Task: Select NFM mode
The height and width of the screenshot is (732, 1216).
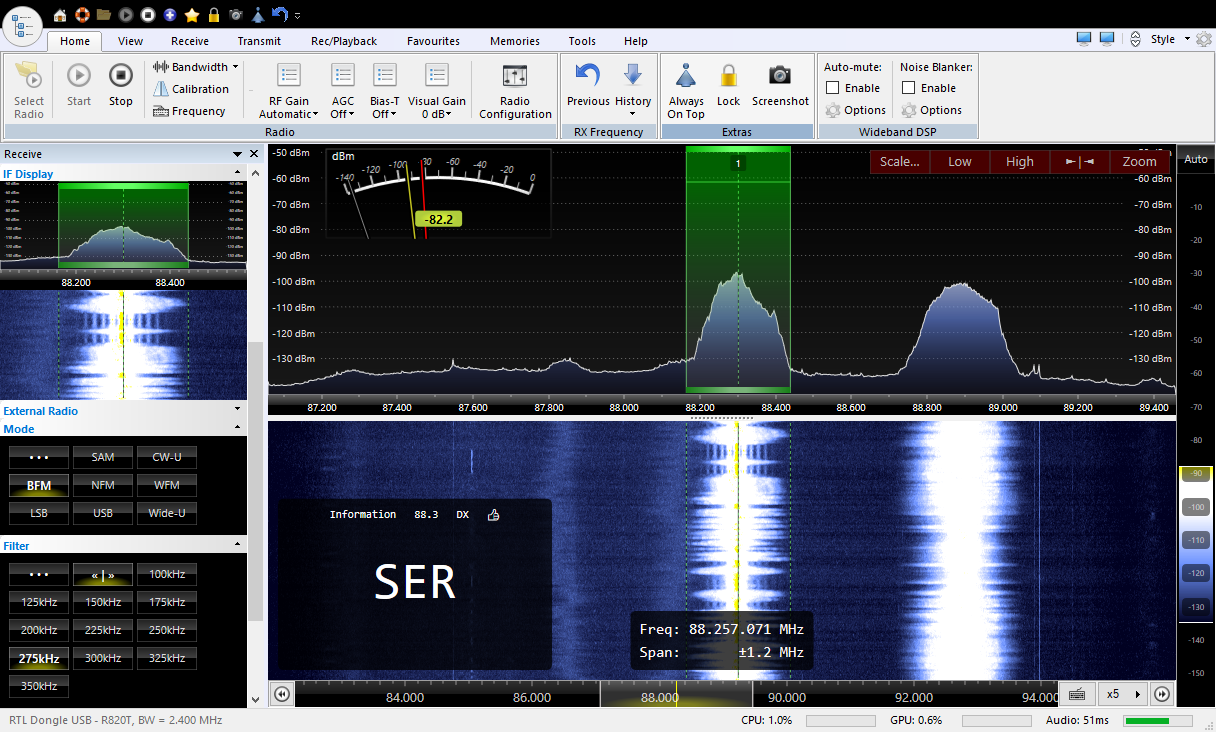Action: click(x=103, y=485)
